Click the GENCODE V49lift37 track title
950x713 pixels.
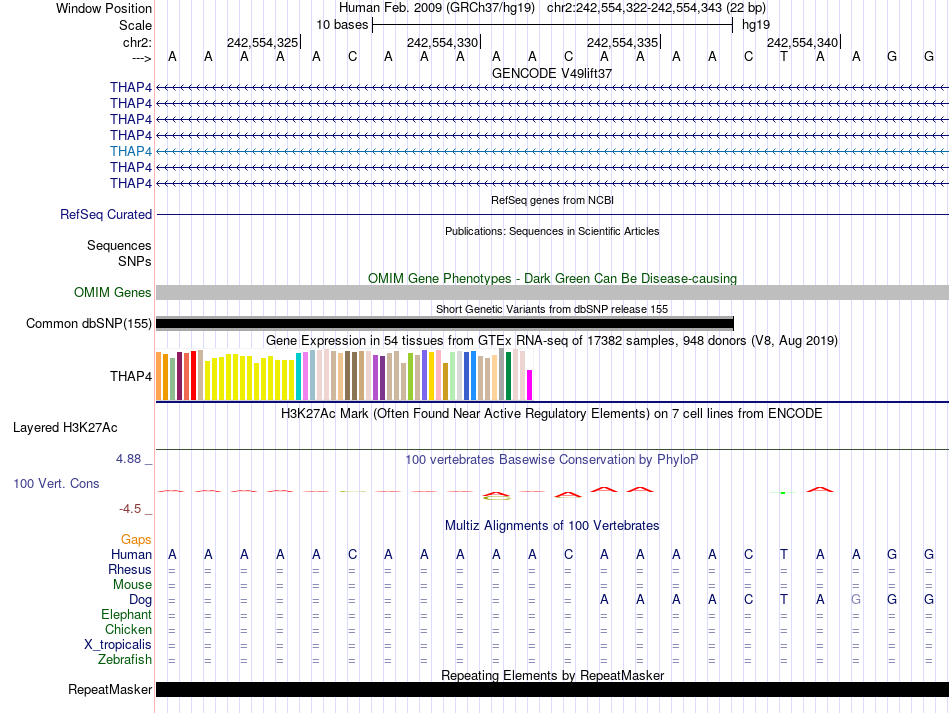tap(552, 74)
